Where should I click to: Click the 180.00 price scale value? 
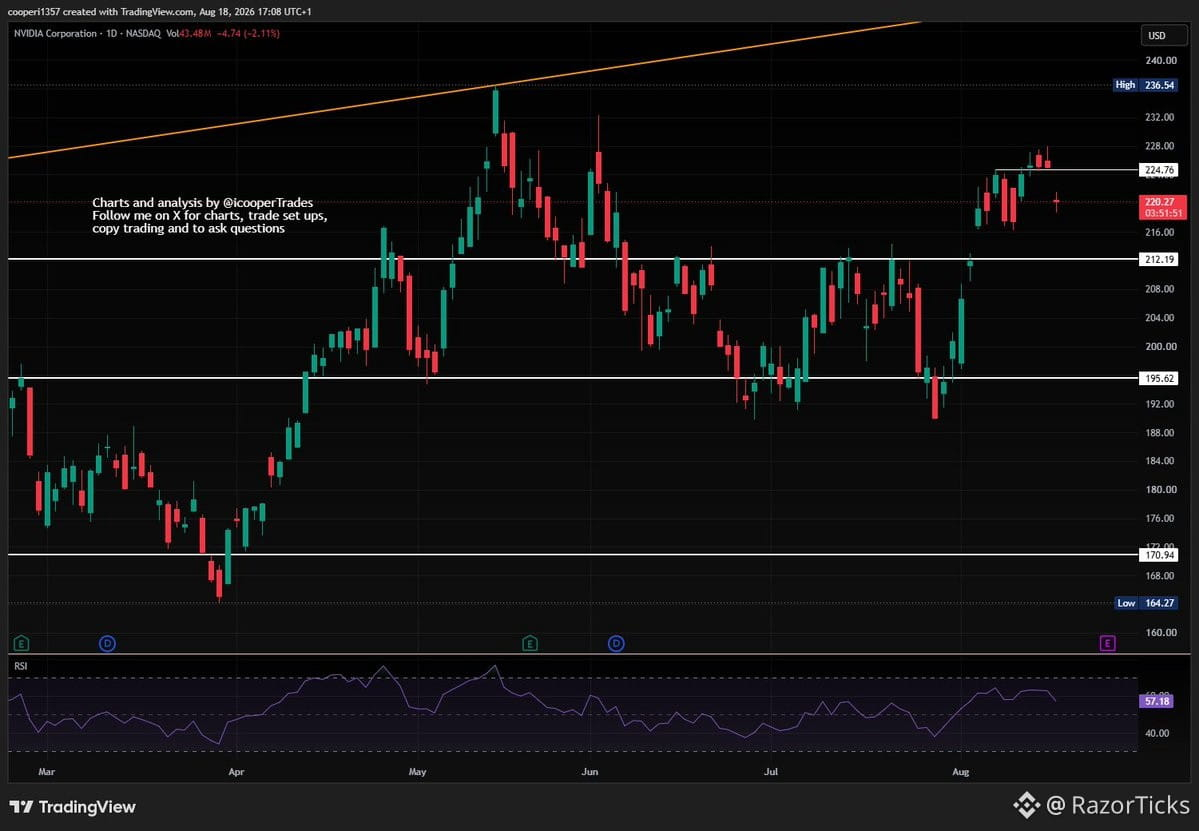coord(1161,489)
